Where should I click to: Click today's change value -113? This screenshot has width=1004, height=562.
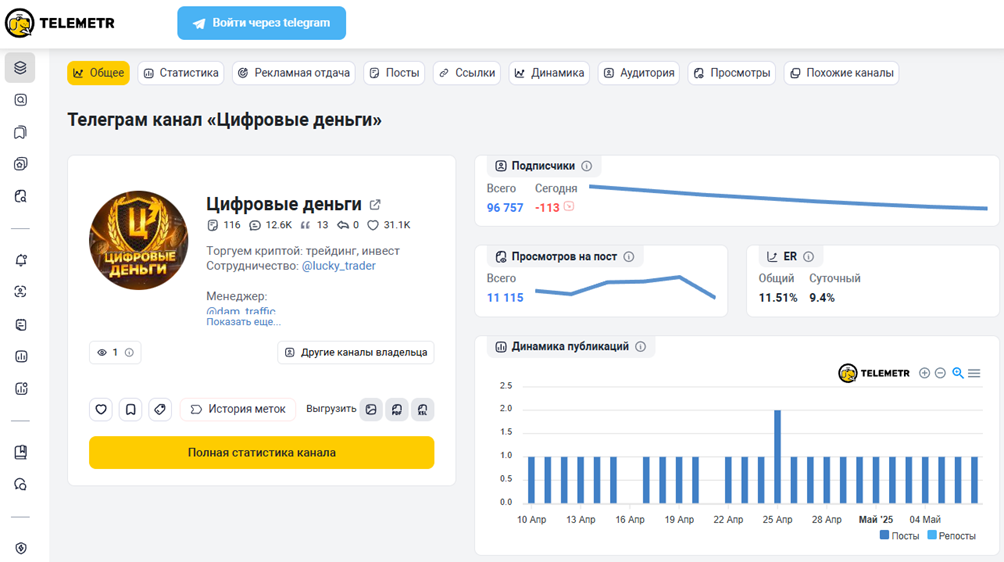[x=547, y=207]
